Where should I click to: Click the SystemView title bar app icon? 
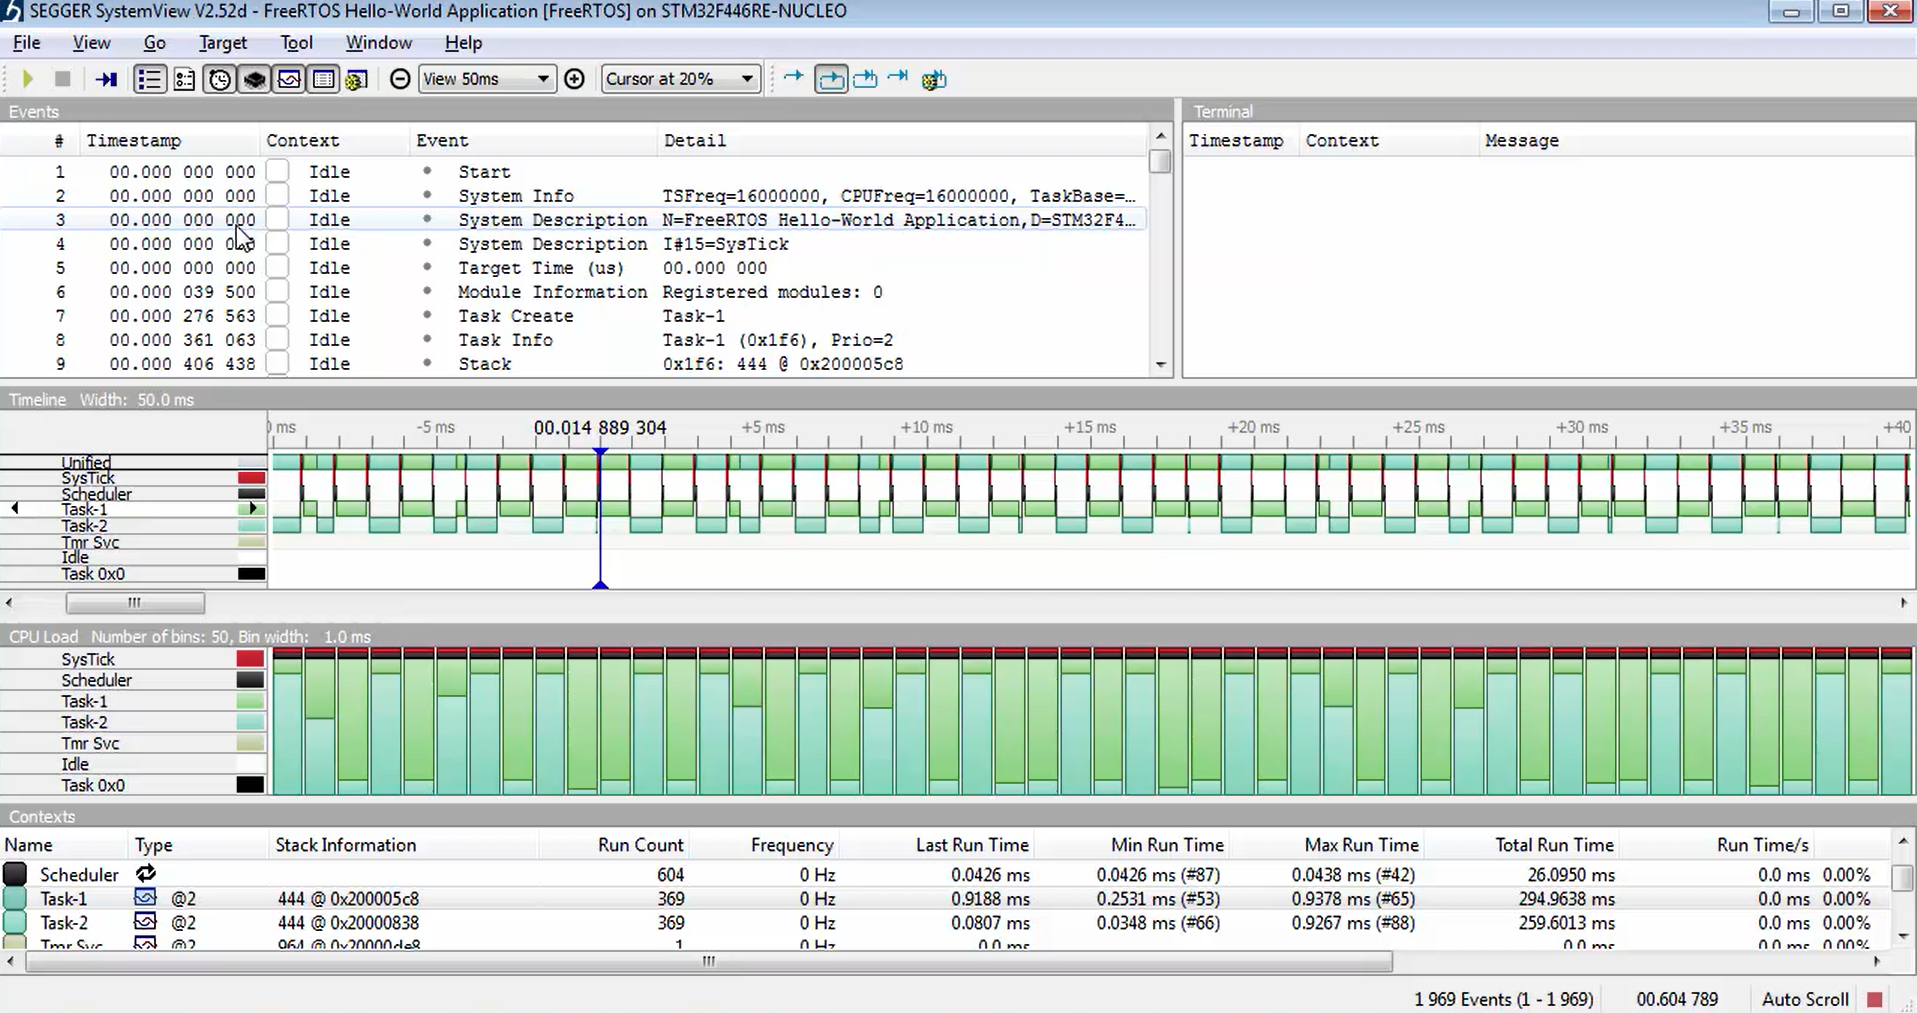12,11
